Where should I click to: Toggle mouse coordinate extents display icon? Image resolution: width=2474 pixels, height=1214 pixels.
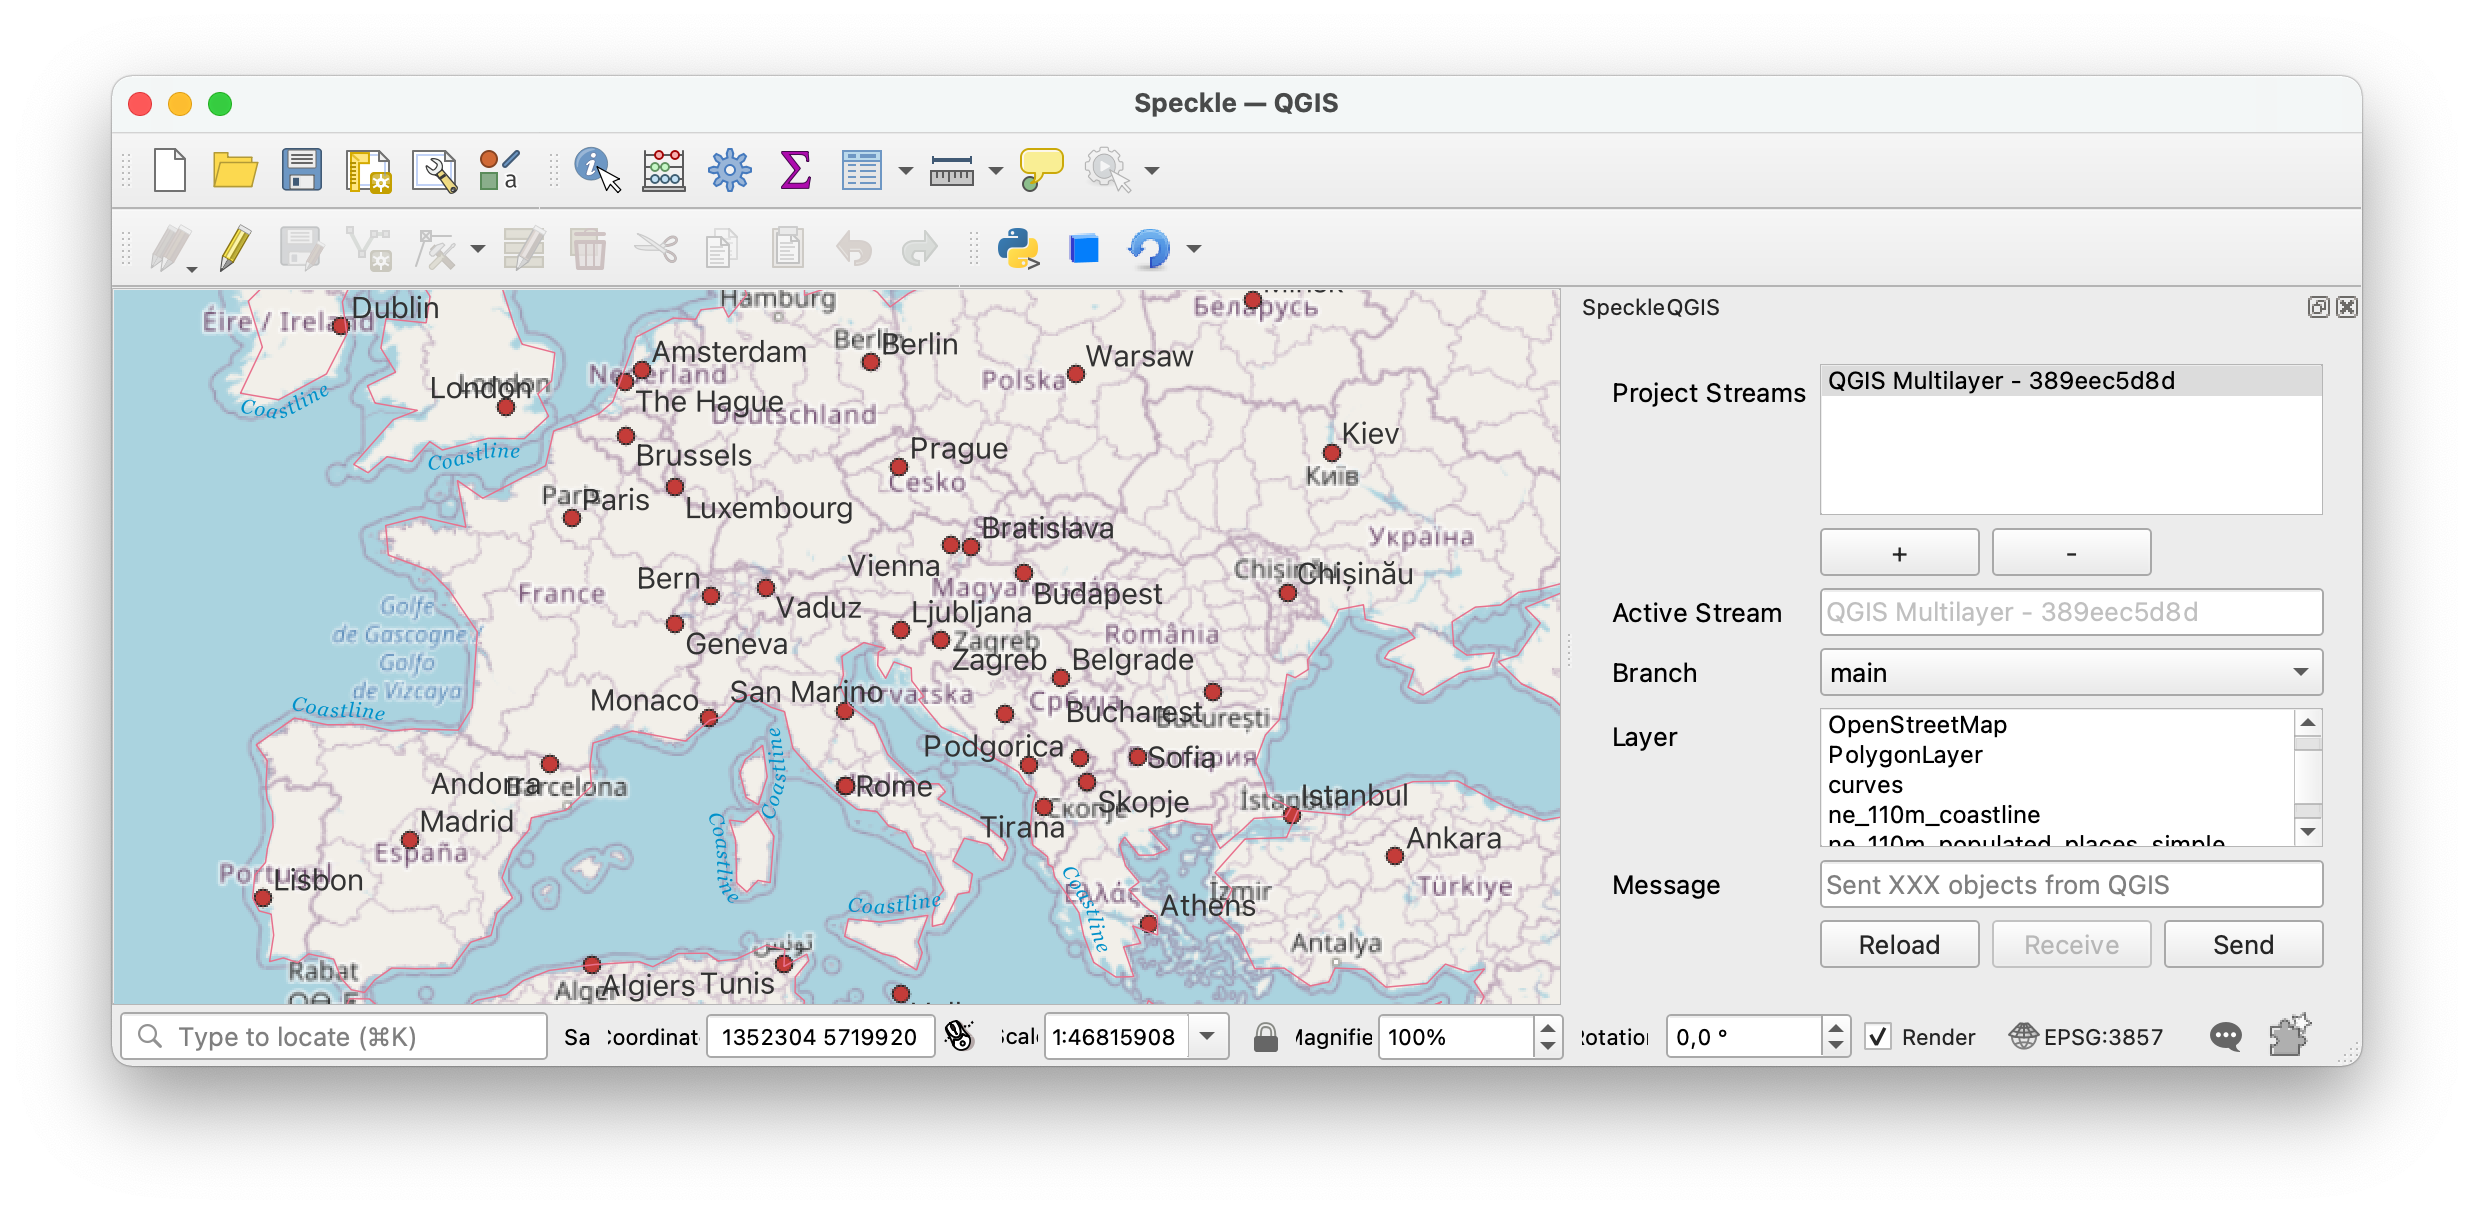(959, 1037)
